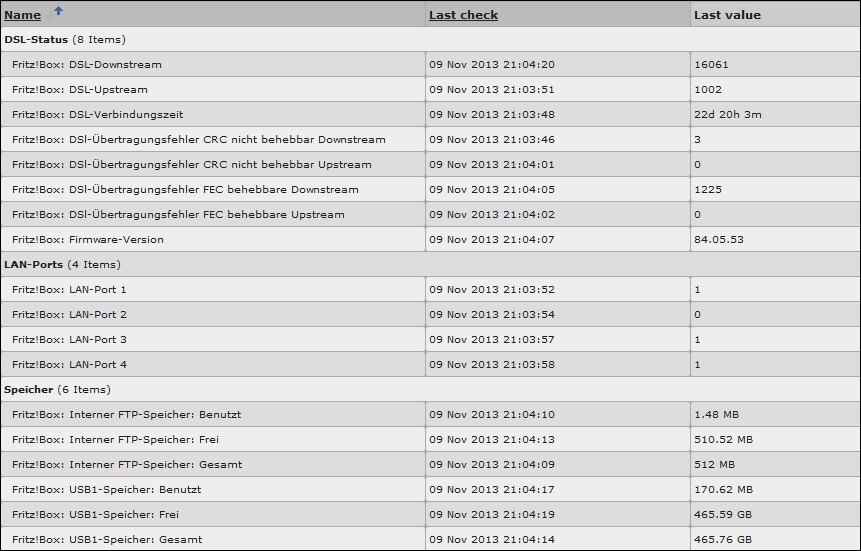
Task: Click the Fritz!Box: LAN-Port 1 item
Action: pos(70,289)
